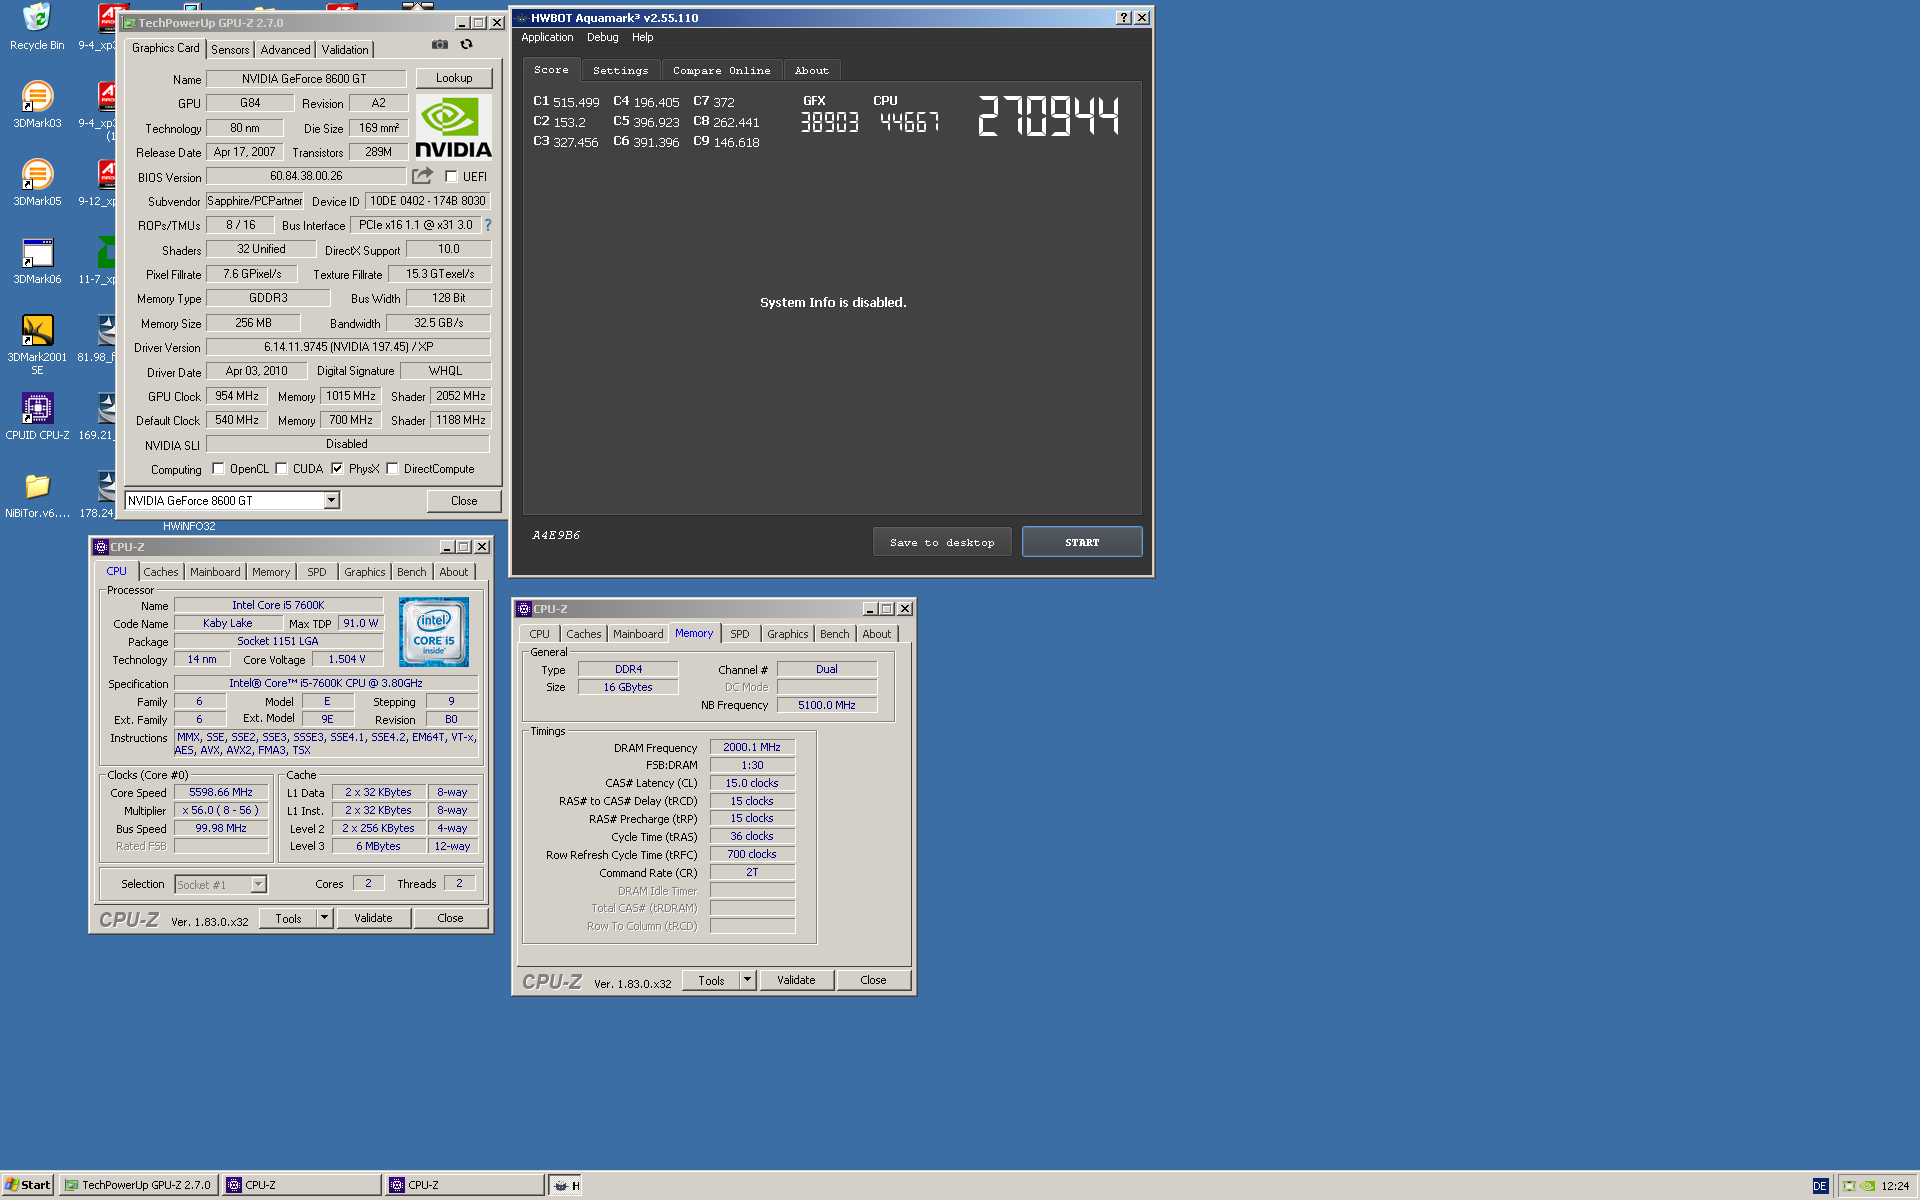This screenshot has width=1920, height=1200.
Task: Click the Aquamark help question mark icon
Action: click(x=1124, y=18)
